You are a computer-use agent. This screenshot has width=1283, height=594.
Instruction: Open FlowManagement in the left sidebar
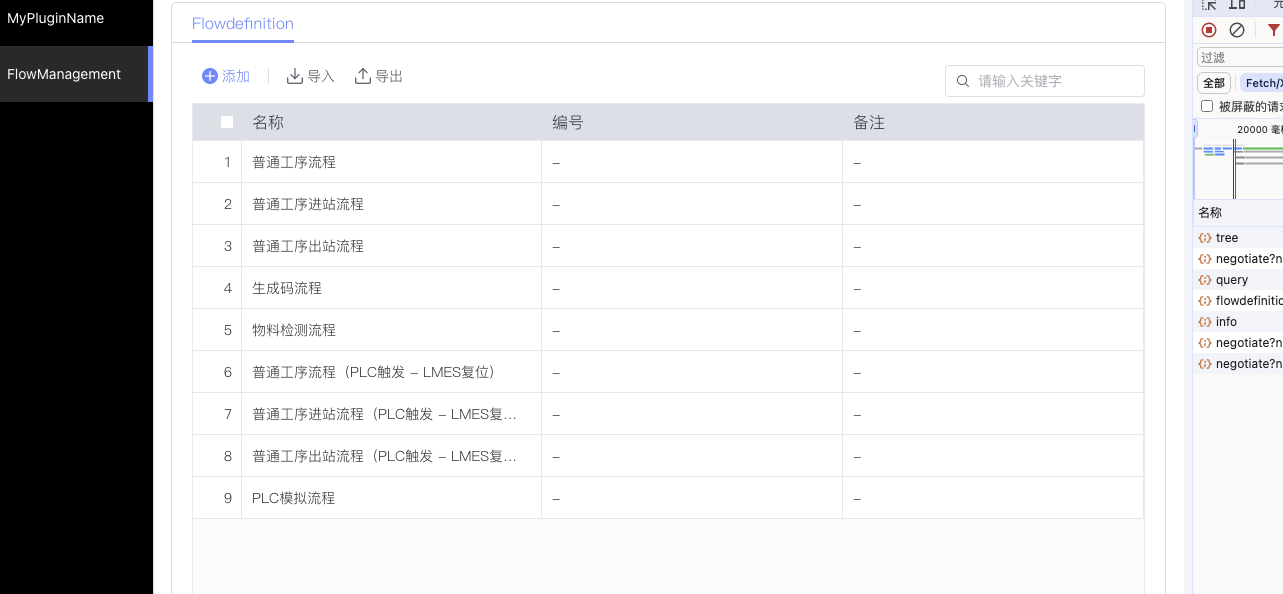point(64,74)
